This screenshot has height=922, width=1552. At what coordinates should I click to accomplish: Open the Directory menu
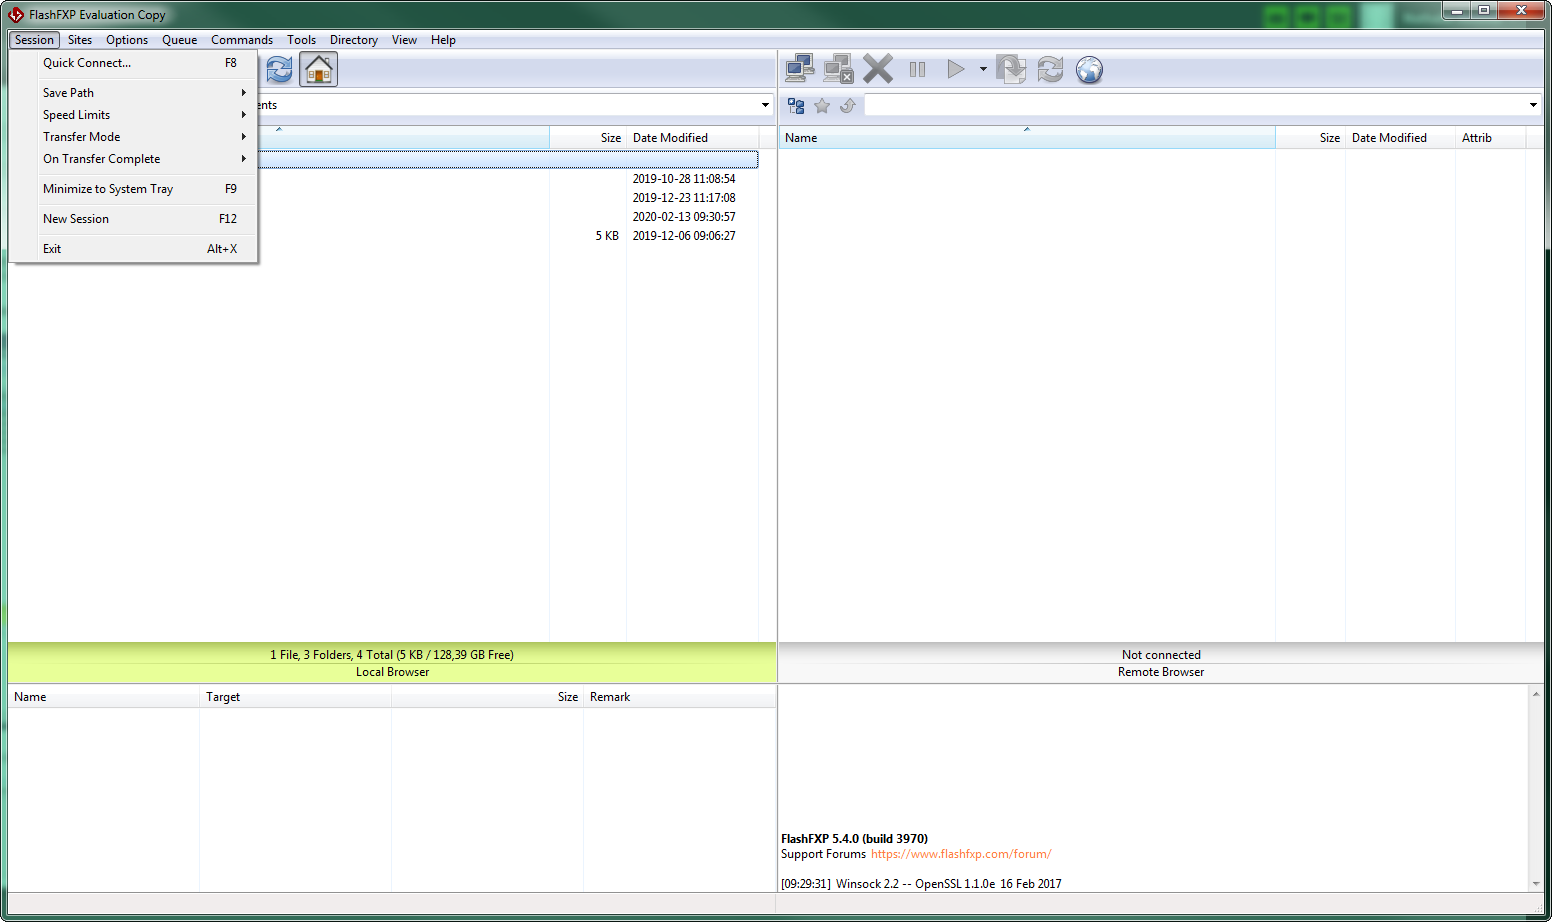coord(354,40)
